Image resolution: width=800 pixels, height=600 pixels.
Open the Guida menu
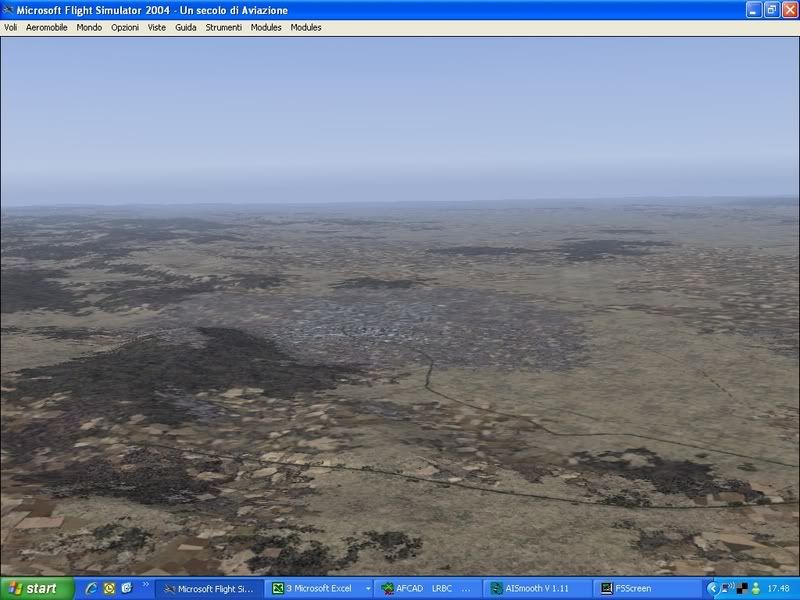click(186, 28)
